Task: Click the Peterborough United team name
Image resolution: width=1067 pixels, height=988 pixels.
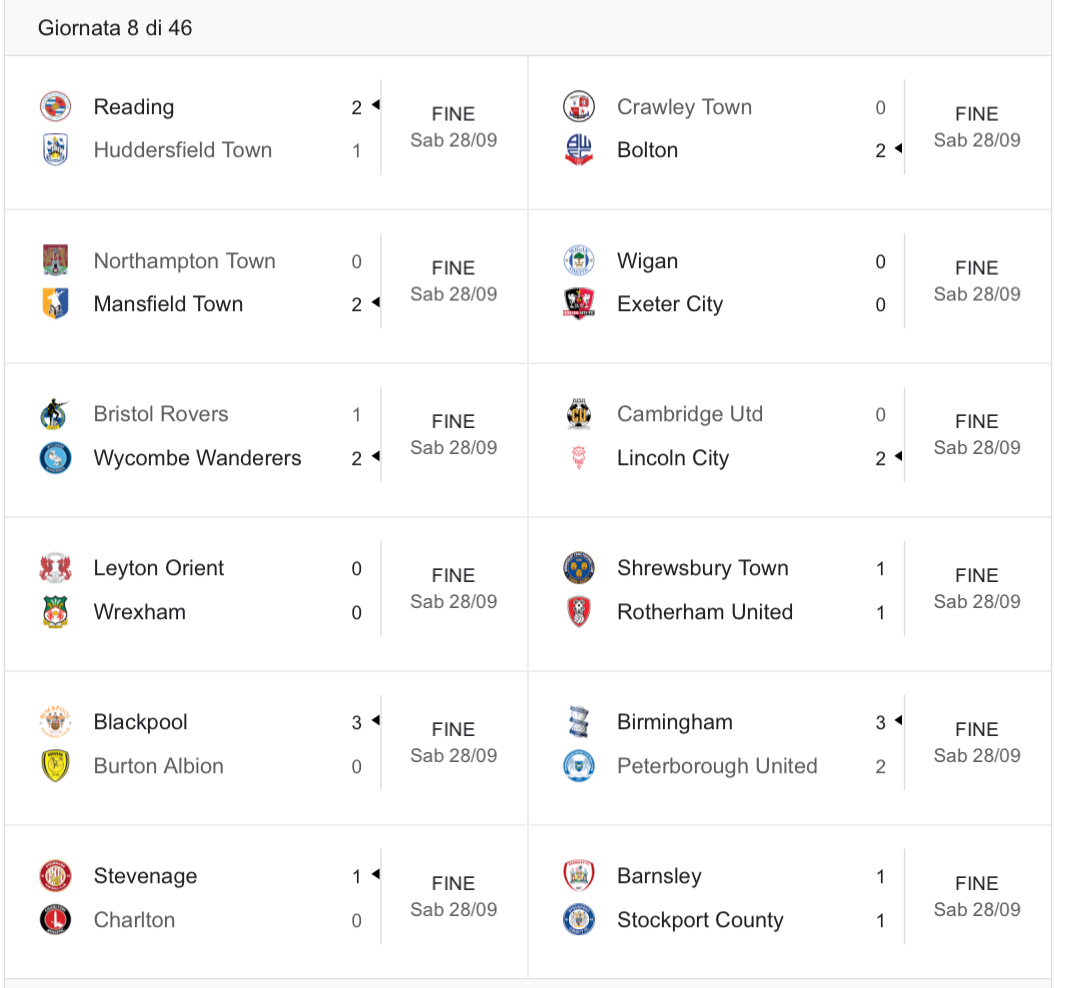Action: pos(717,766)
